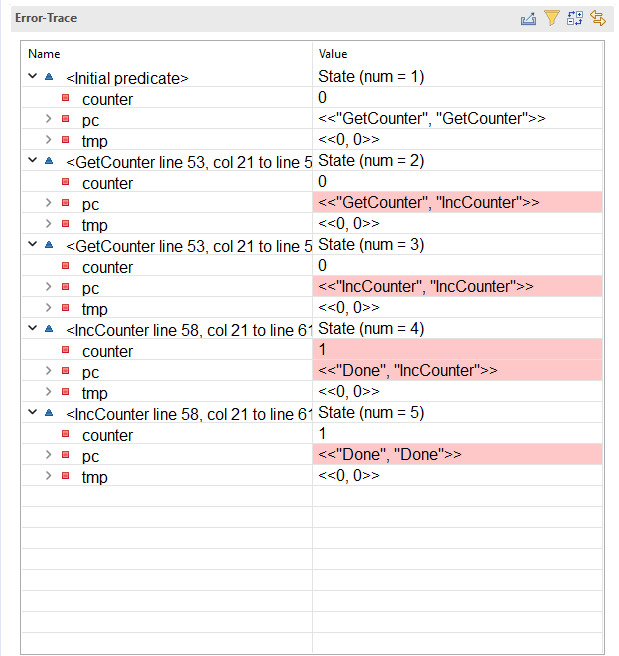
Task: Click the red square icon of tmp in State 1
Action: click(x=65, y=139)
